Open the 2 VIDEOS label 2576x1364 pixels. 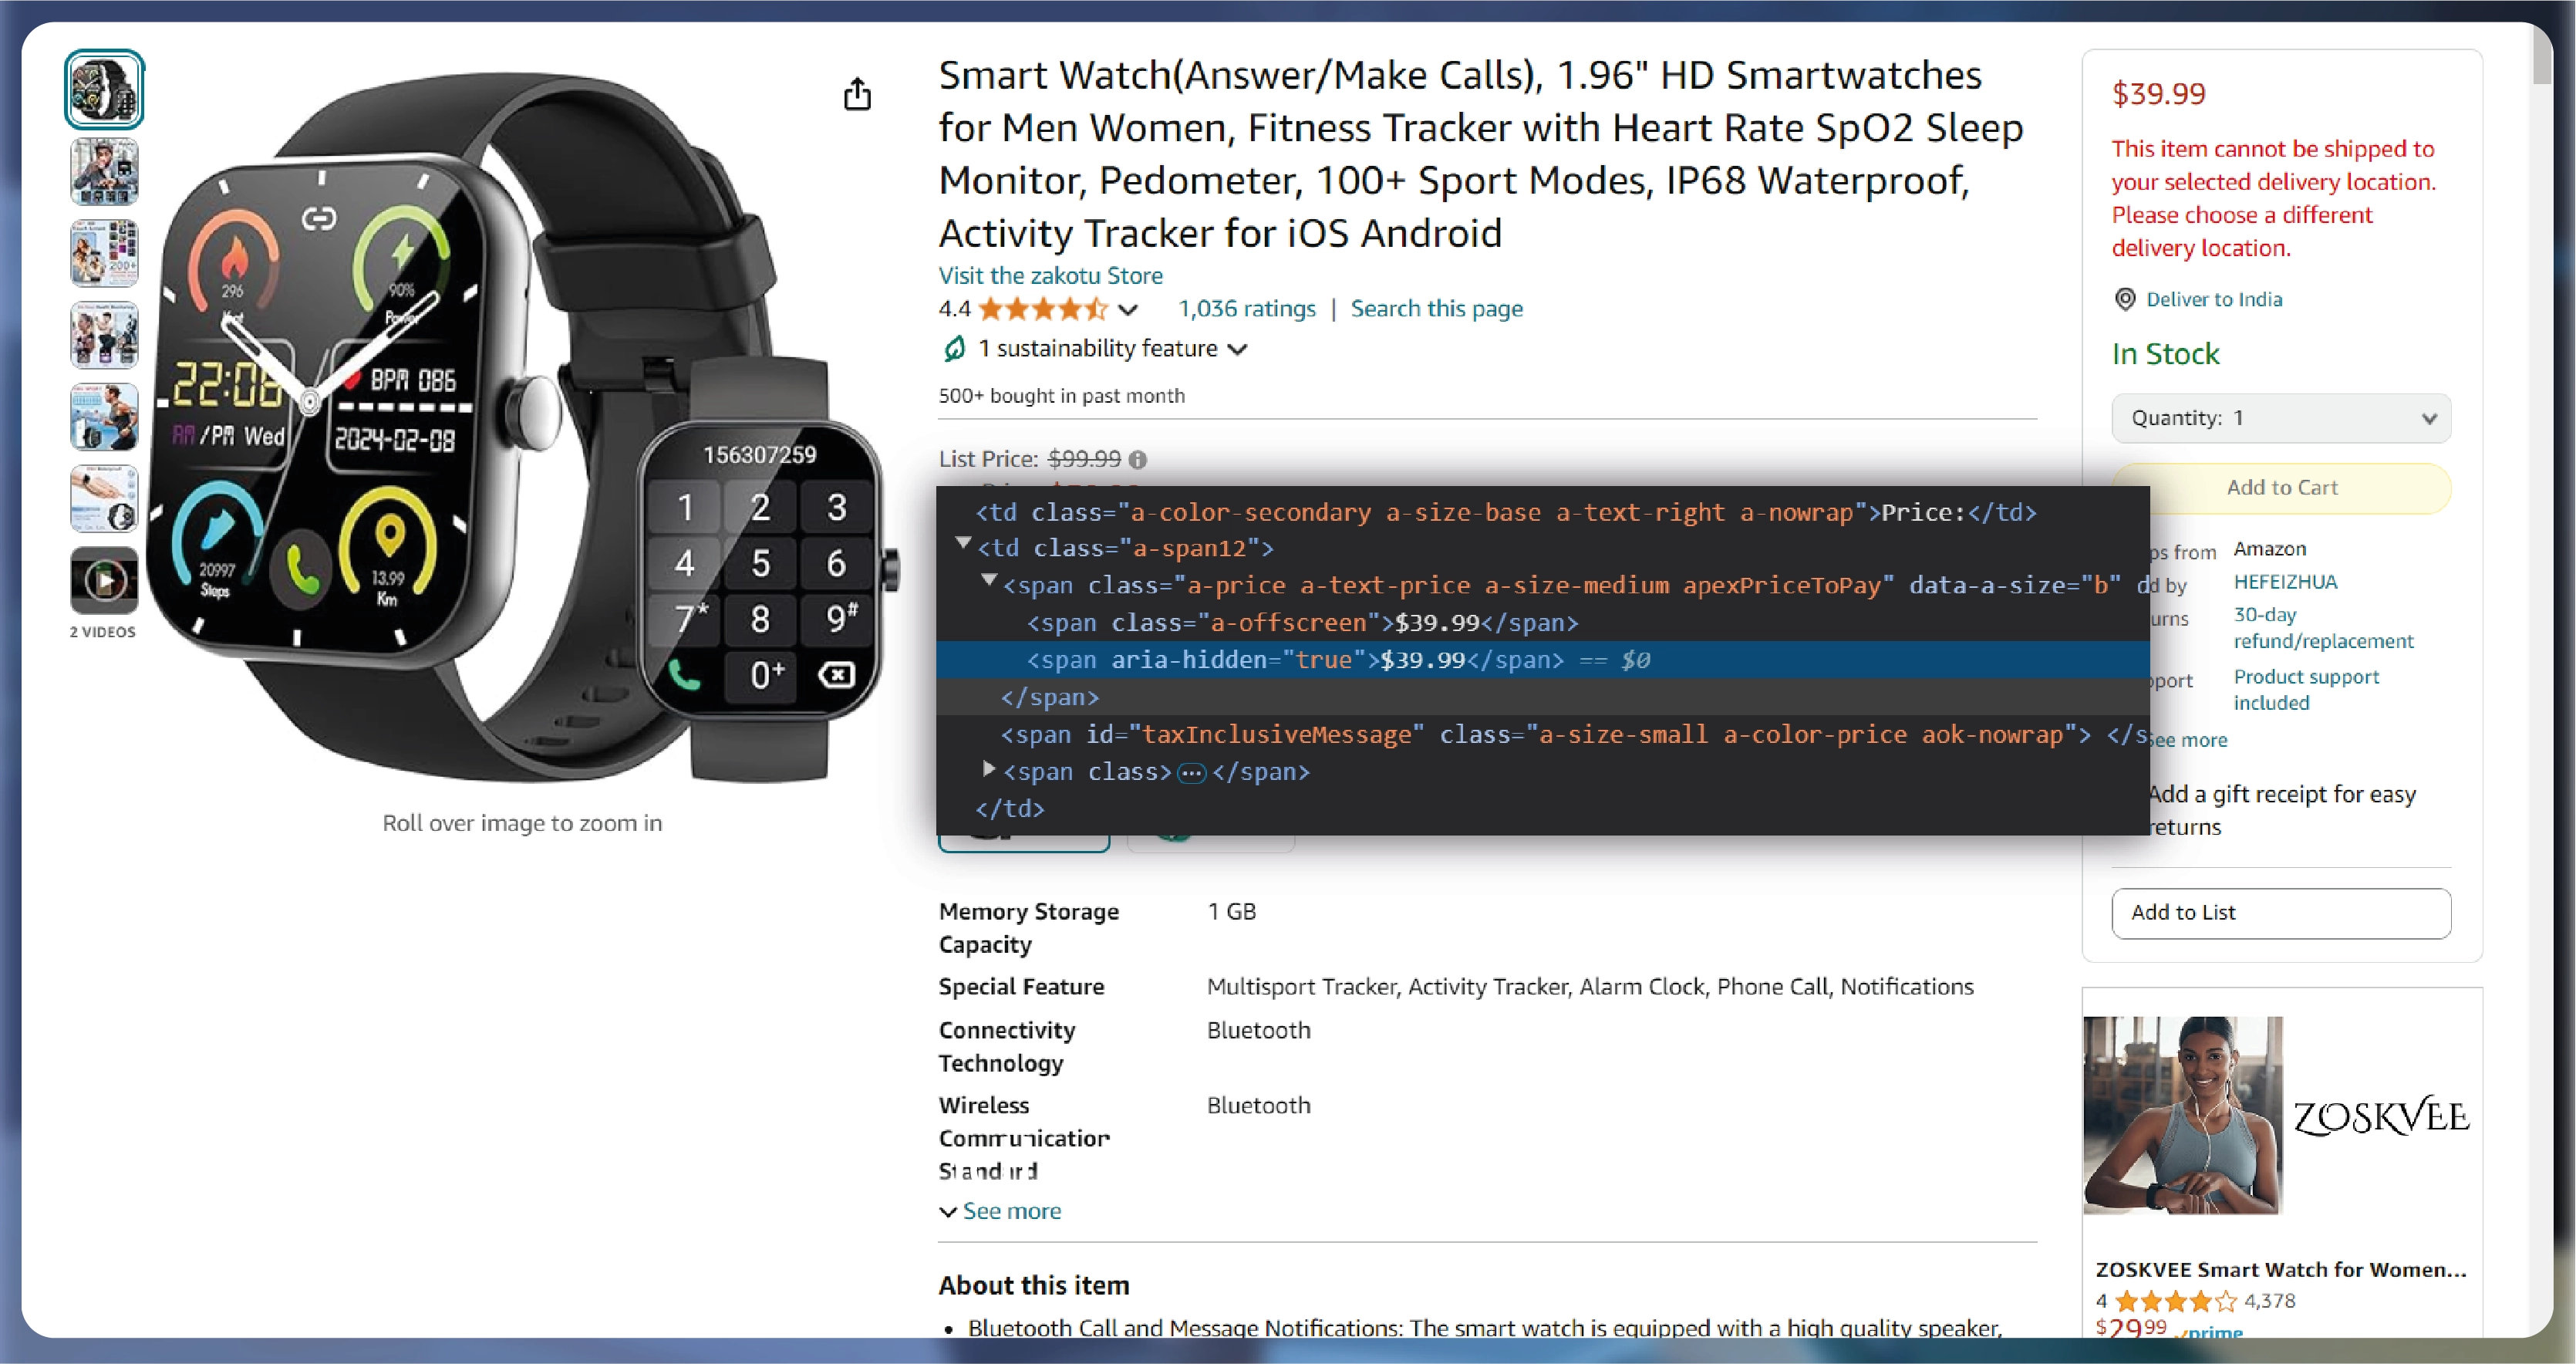(102, 631)
